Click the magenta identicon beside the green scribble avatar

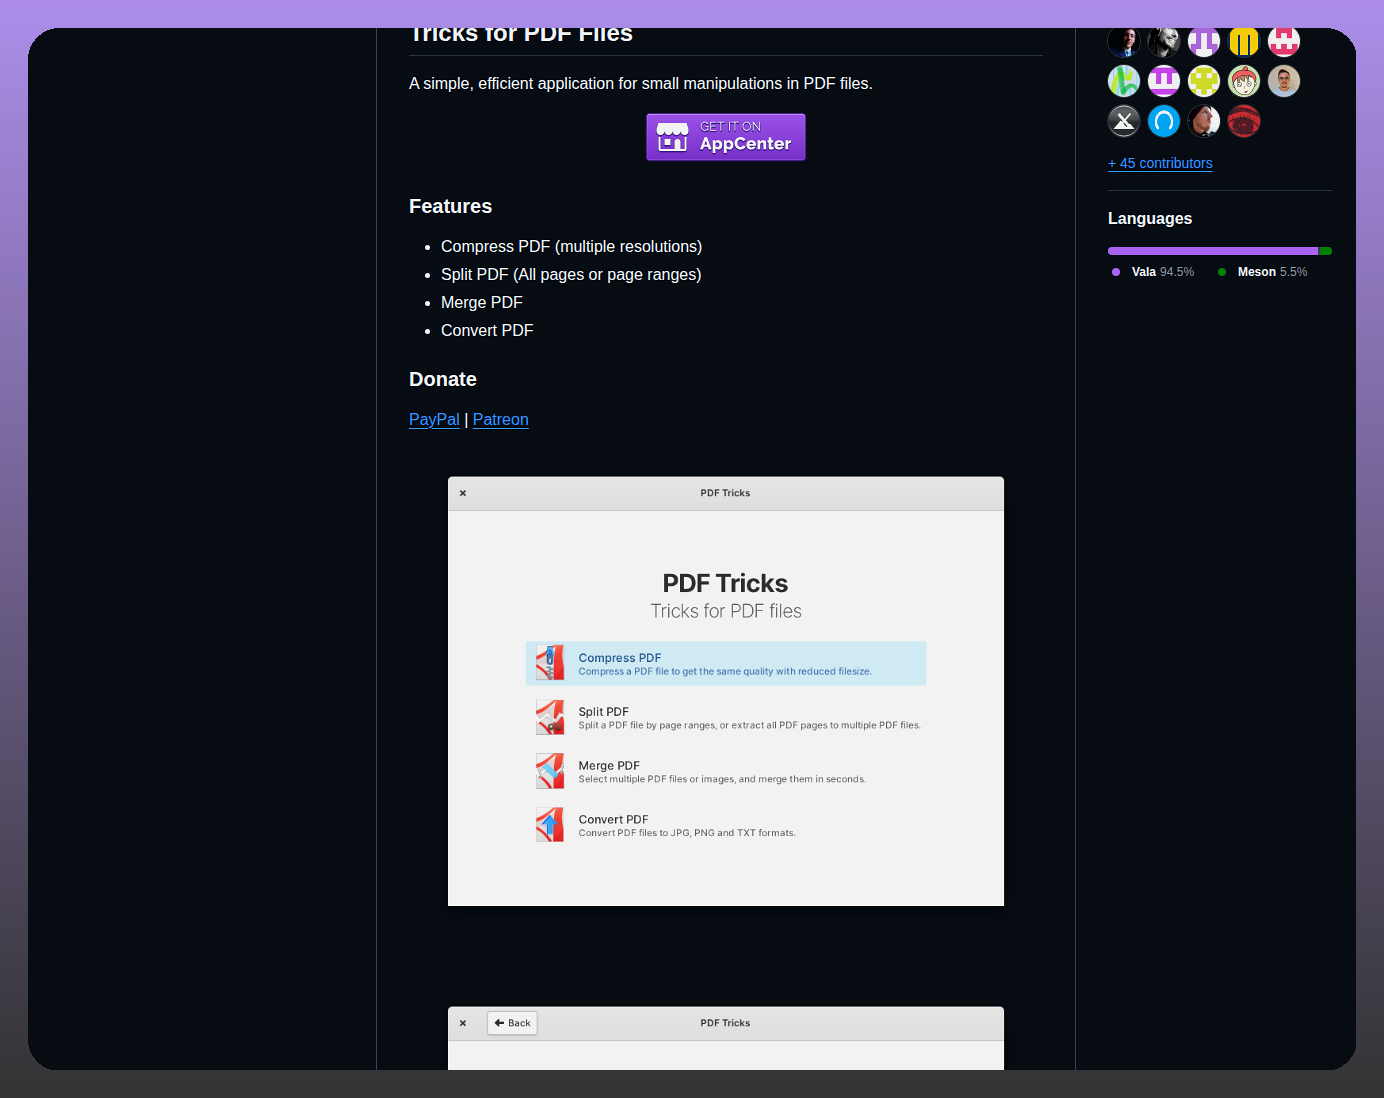1164,81
